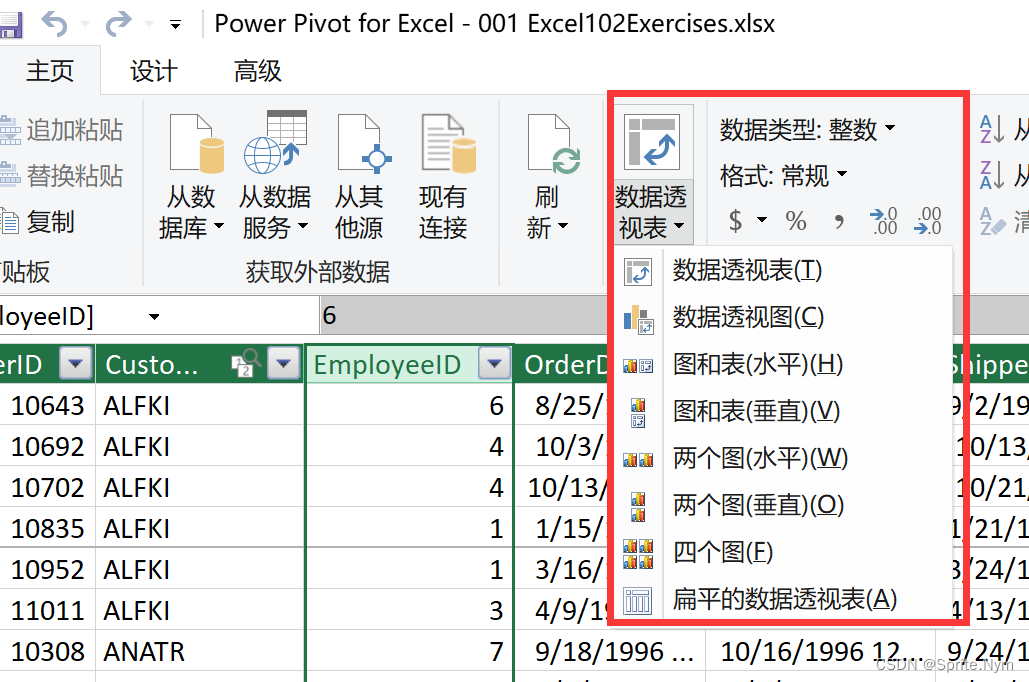Screen dimensions: 1029x682
Task: Choose 四个图(F) from the menu
Action: pos(782,552)
